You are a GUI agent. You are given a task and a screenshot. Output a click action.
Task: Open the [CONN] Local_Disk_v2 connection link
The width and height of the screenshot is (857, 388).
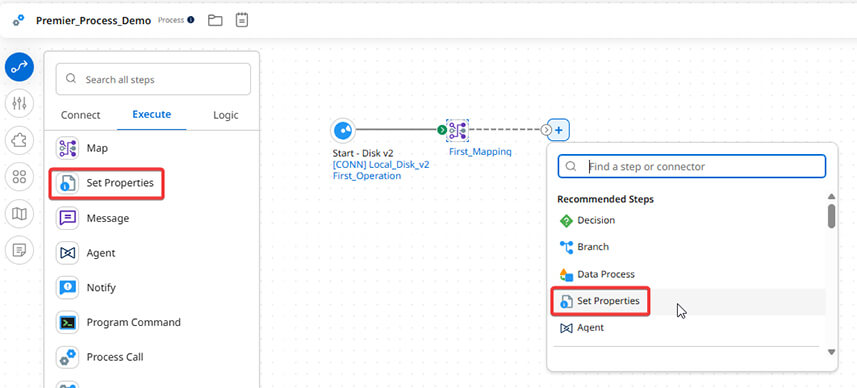click(x=381, y=164)
